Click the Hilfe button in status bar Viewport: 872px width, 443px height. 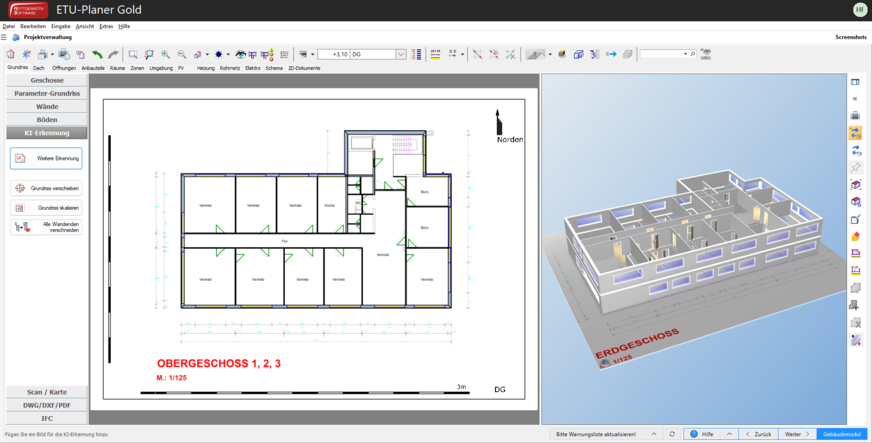pyautogui.click(x=702, y=434)
